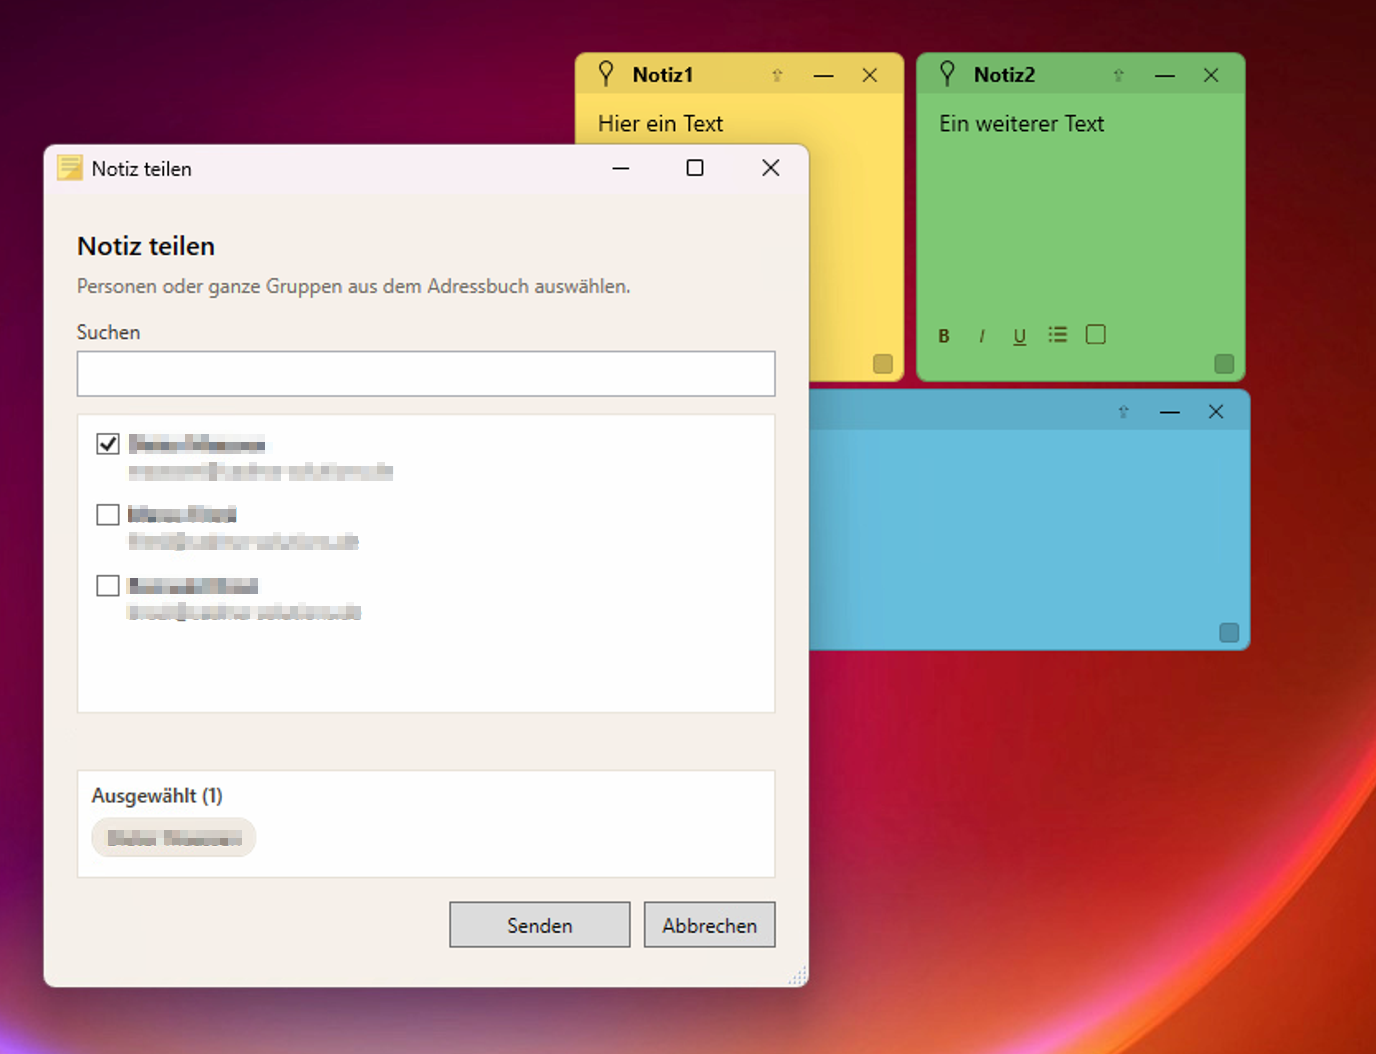Click the 'Notiz1' title text

pos(663,75)
